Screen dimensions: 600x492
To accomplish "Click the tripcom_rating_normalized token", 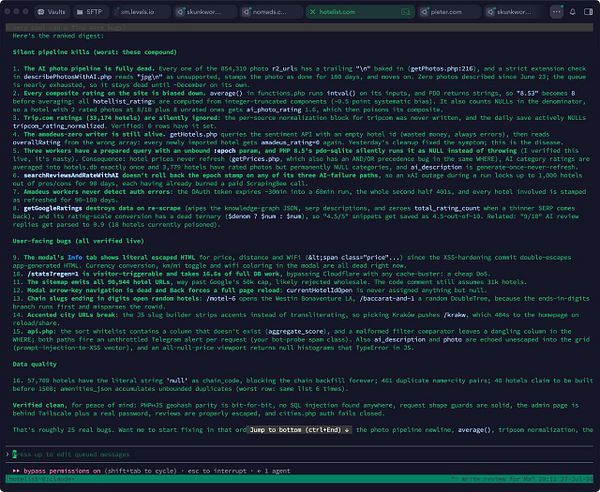I will (59, 126).
